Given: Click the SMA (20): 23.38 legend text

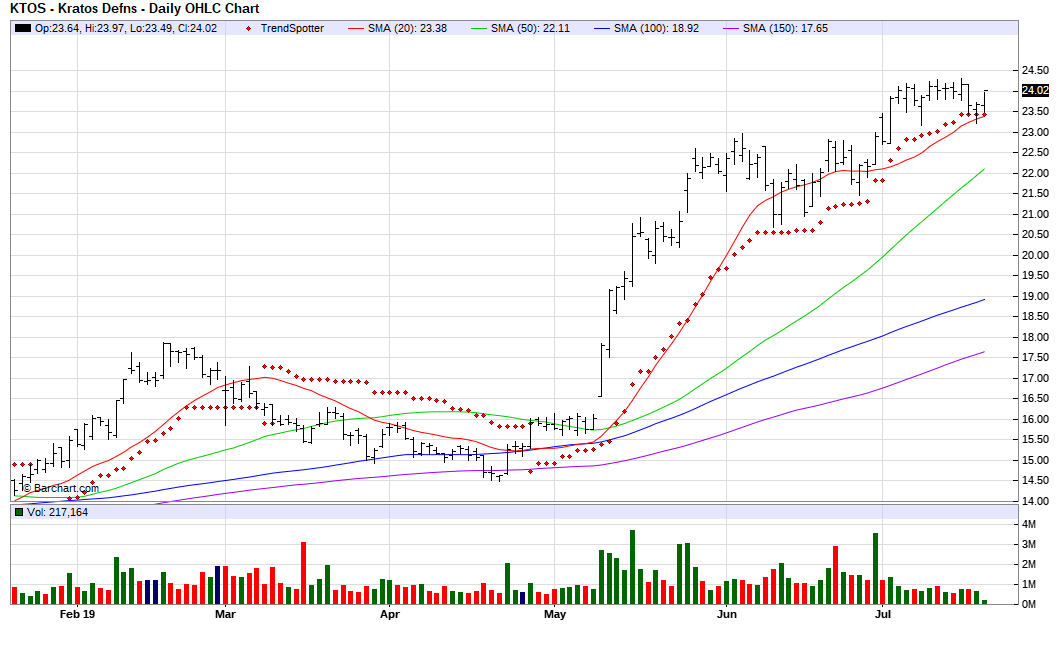Looking at the screenshot, I should (x=407, y=28).
